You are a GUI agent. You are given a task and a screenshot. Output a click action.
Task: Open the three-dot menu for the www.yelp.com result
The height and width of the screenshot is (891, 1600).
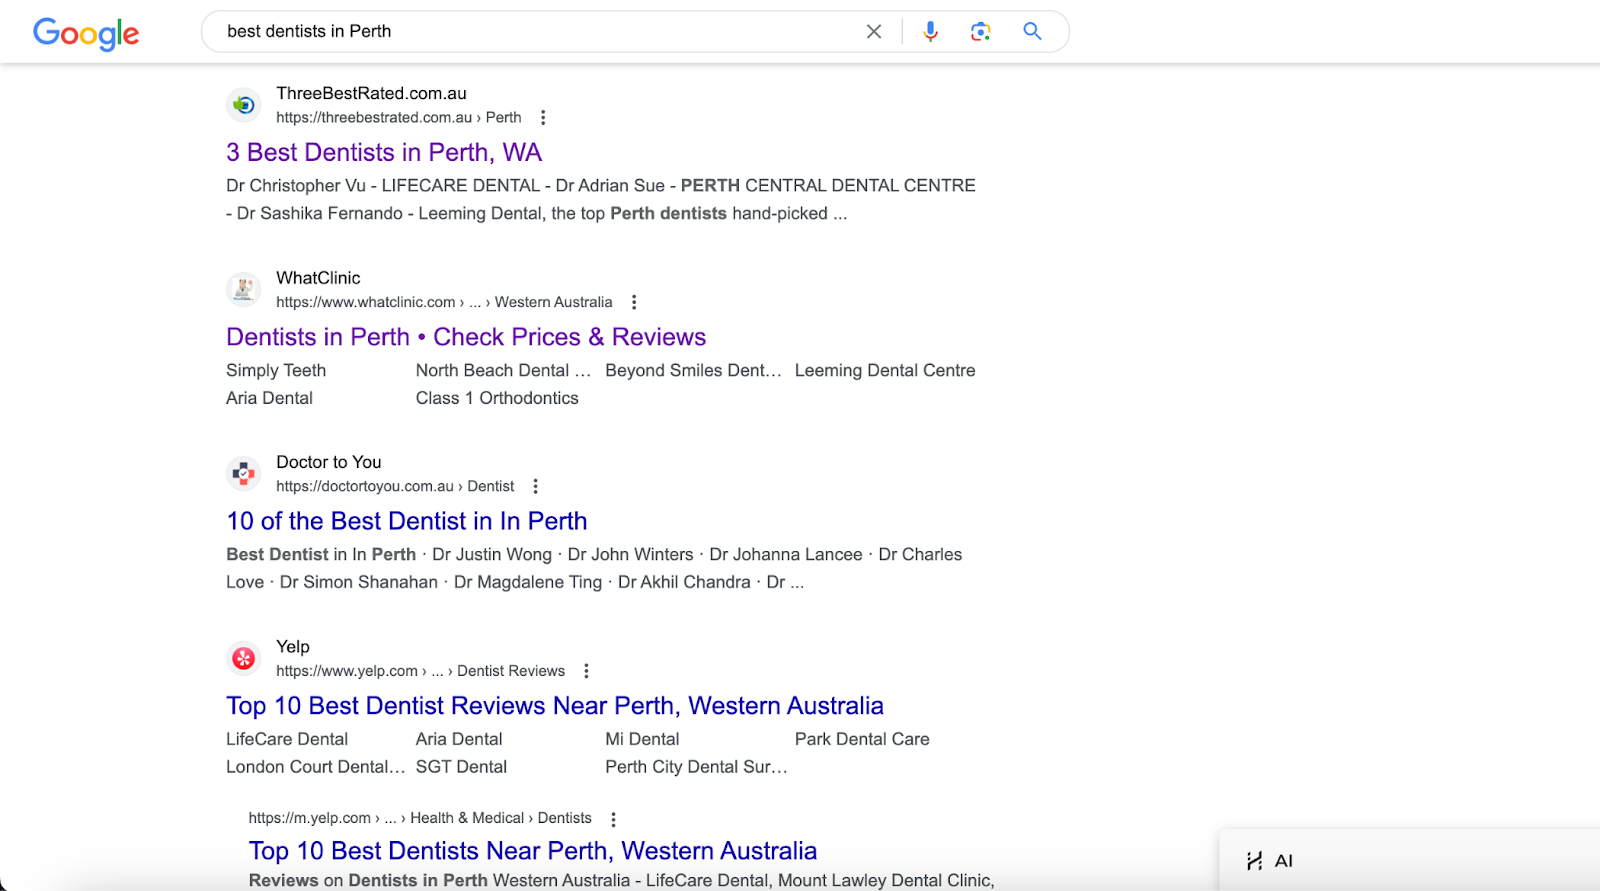[587, 671]
